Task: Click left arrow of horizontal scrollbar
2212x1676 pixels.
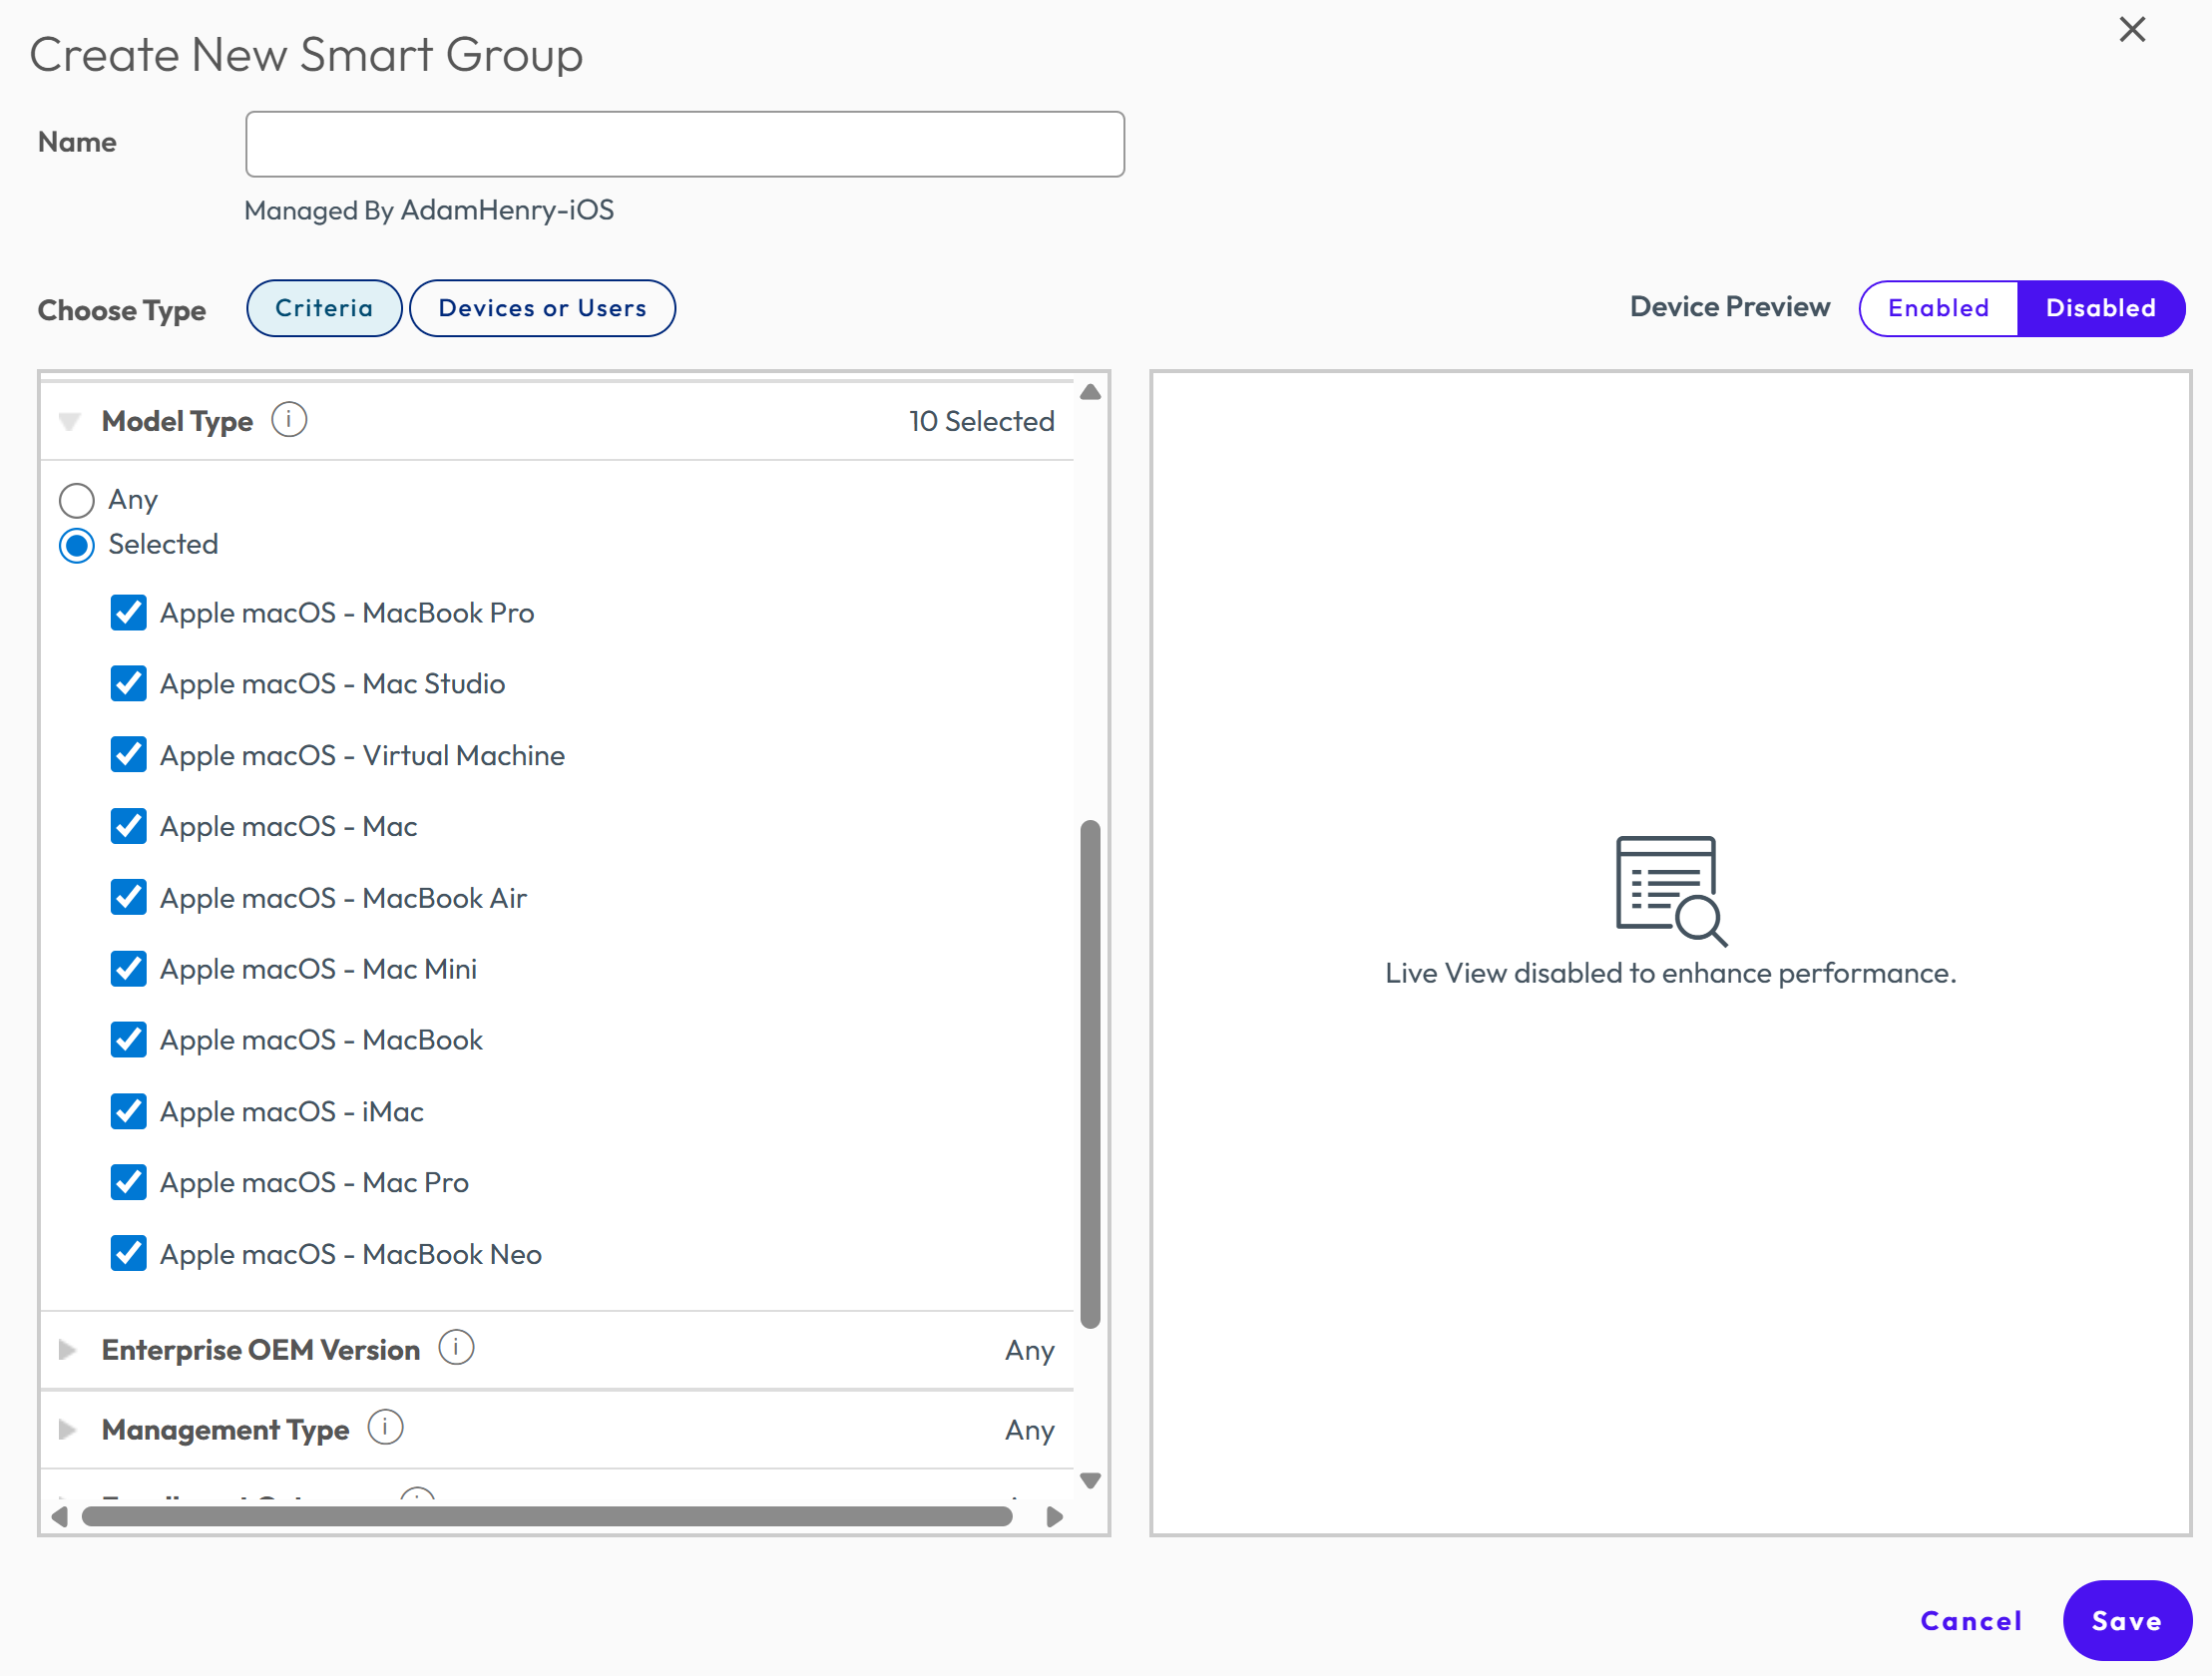Action: tap(60, 1517)
